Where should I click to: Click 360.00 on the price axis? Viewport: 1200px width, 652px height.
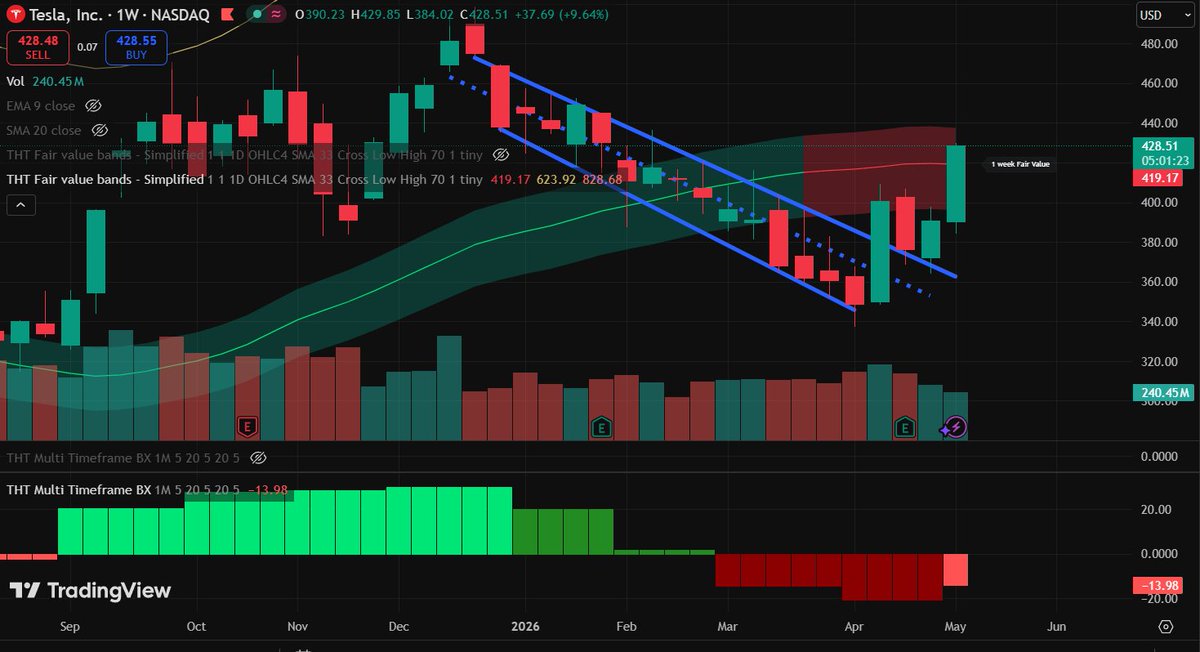[x=1157, y=282]
